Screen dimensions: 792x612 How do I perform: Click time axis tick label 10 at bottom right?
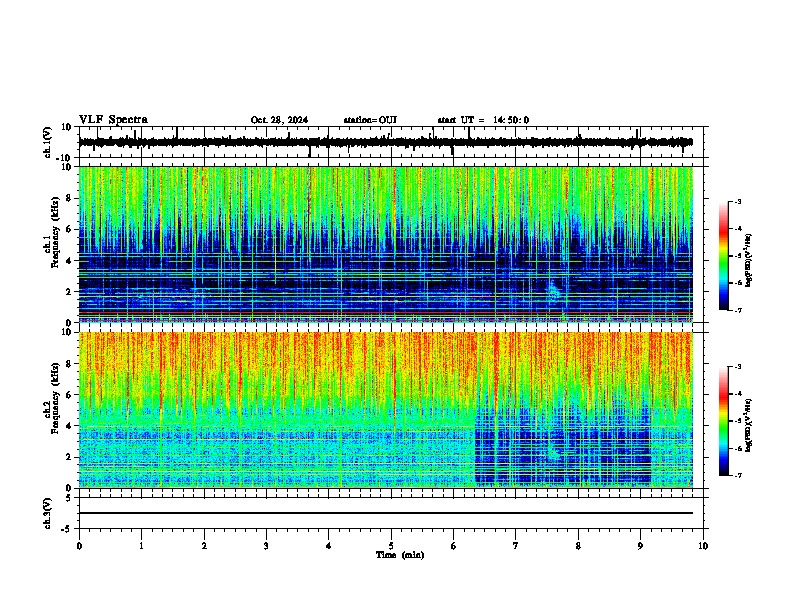[703, 546]
